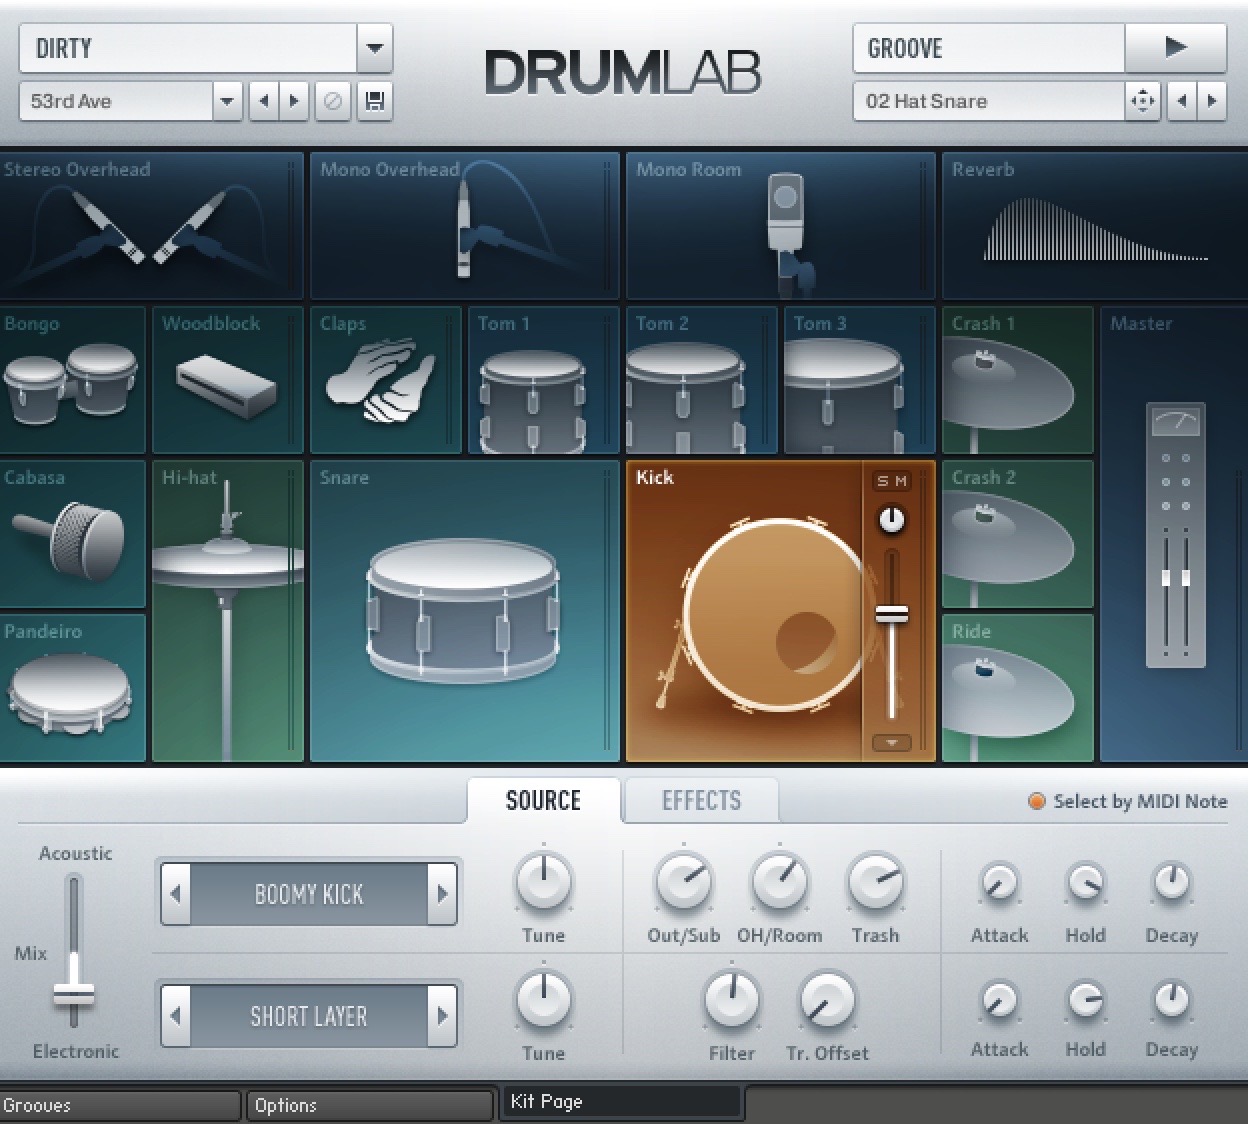Click the electronic layer Tune knob
Viewport: 1248px width, 1124px height.
pyautogui.click(x=543, y=1000)
